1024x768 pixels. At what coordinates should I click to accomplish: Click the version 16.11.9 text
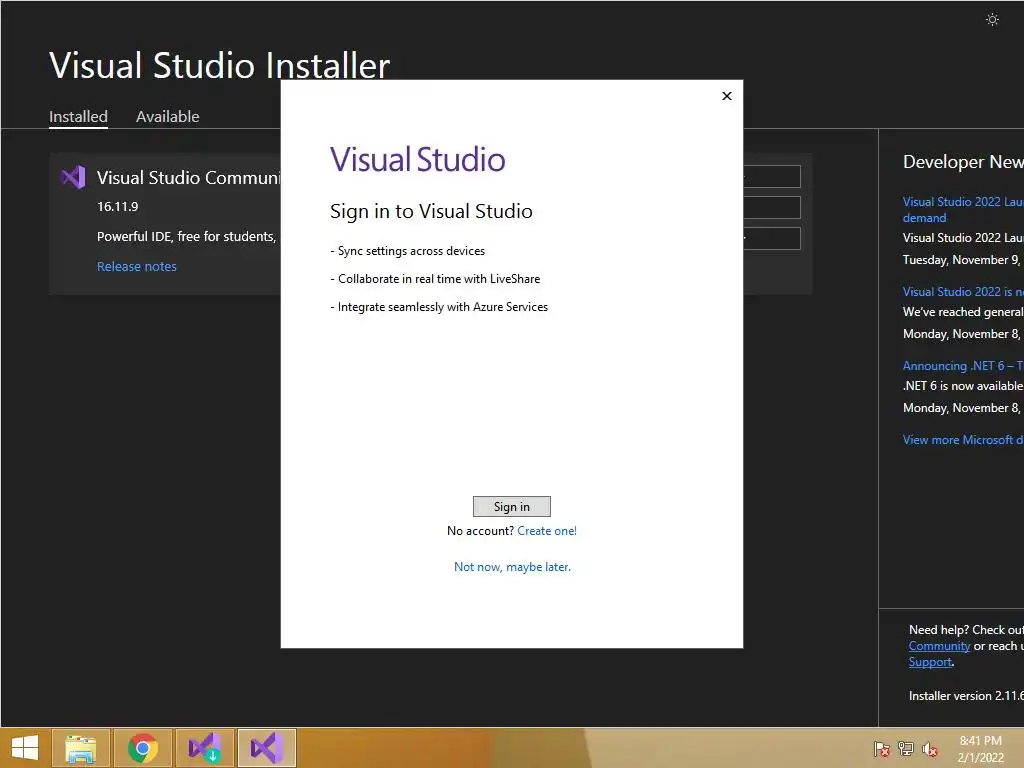[x=118, y=206]
